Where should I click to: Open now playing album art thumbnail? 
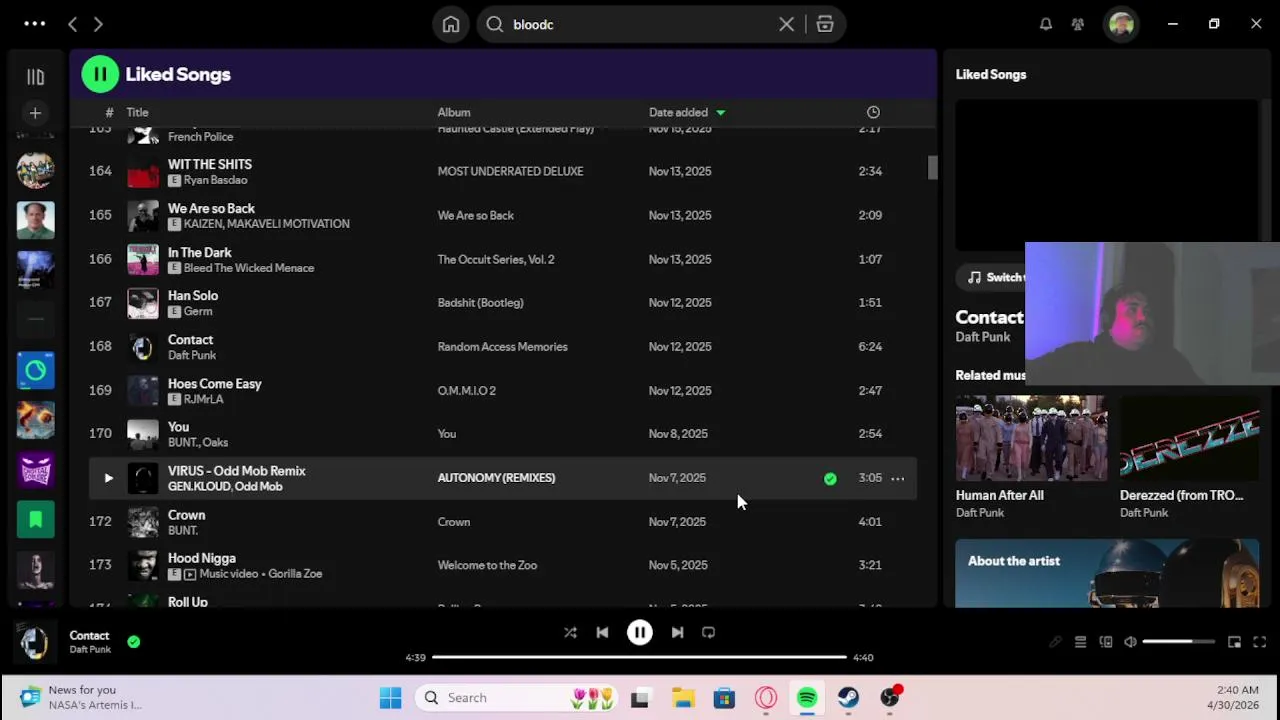click(35, 642)
